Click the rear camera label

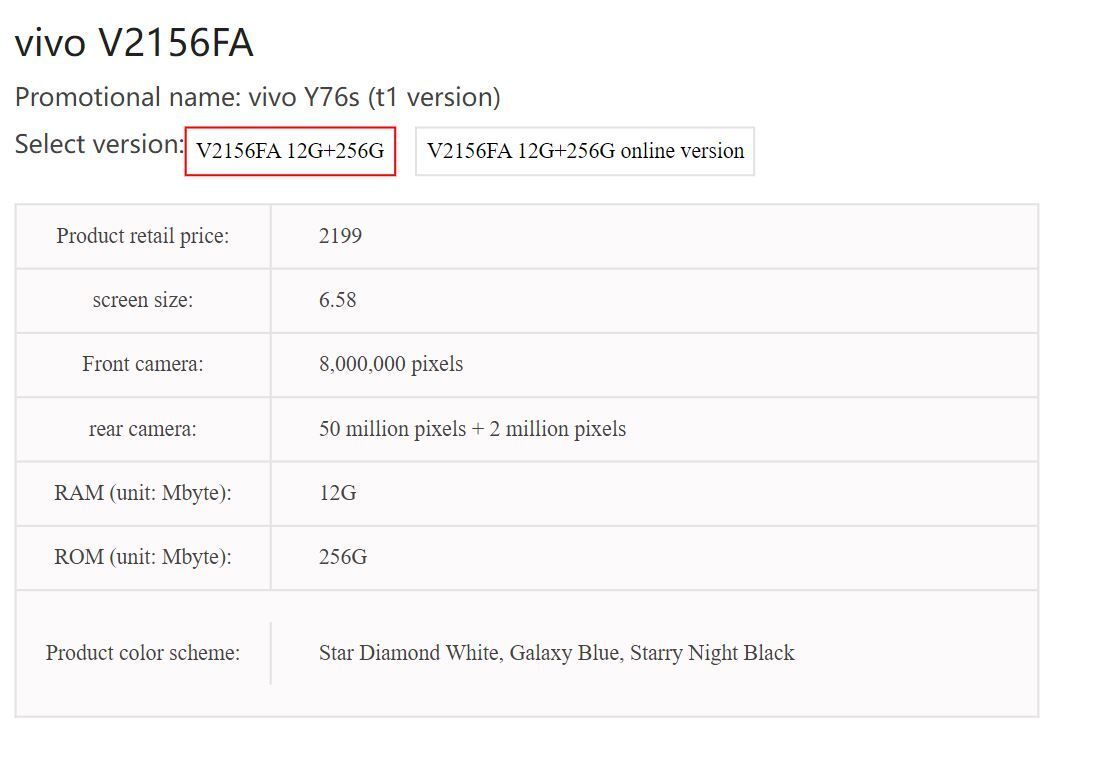click(143, 429)
